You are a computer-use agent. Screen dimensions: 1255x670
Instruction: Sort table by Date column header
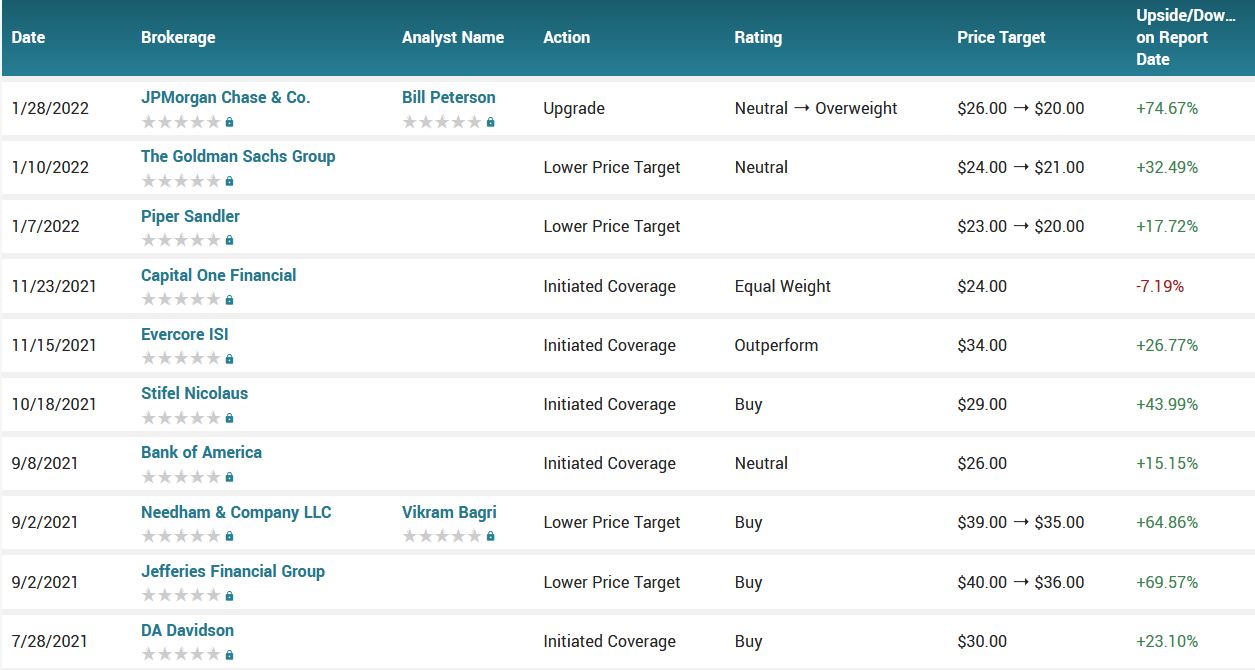click(x=28, y=37)
